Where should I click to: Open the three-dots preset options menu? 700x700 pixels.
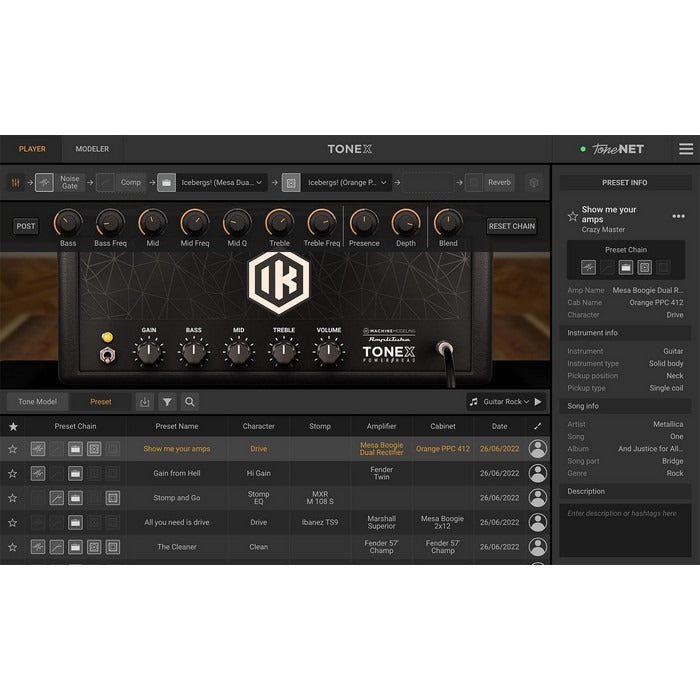(679, 217)
